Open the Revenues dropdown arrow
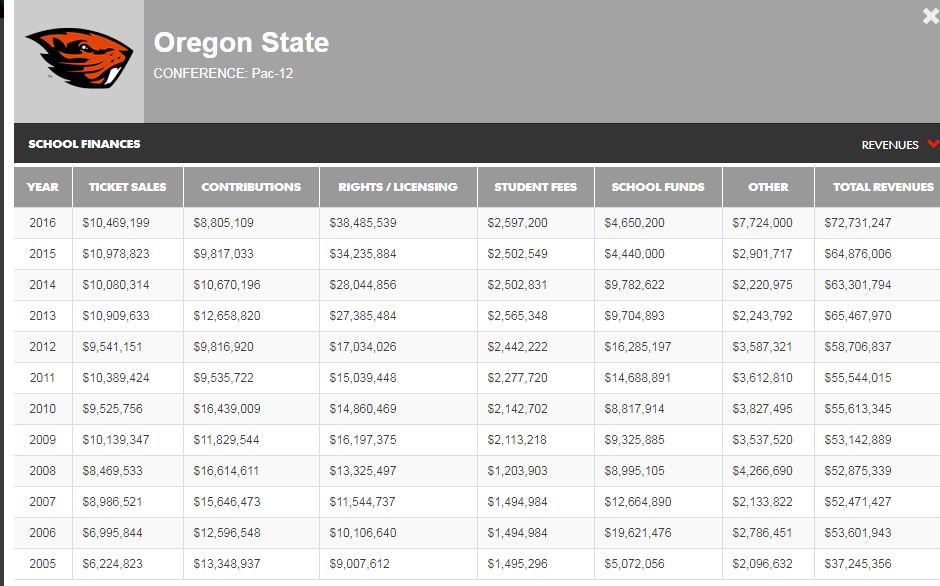Image resolution: width=940 pixels, height=586 pixels. [x=933, y=144]
